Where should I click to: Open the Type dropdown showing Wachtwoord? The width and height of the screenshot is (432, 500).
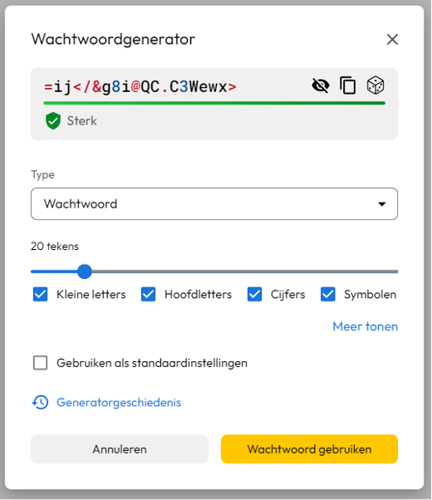pos(214,204)
